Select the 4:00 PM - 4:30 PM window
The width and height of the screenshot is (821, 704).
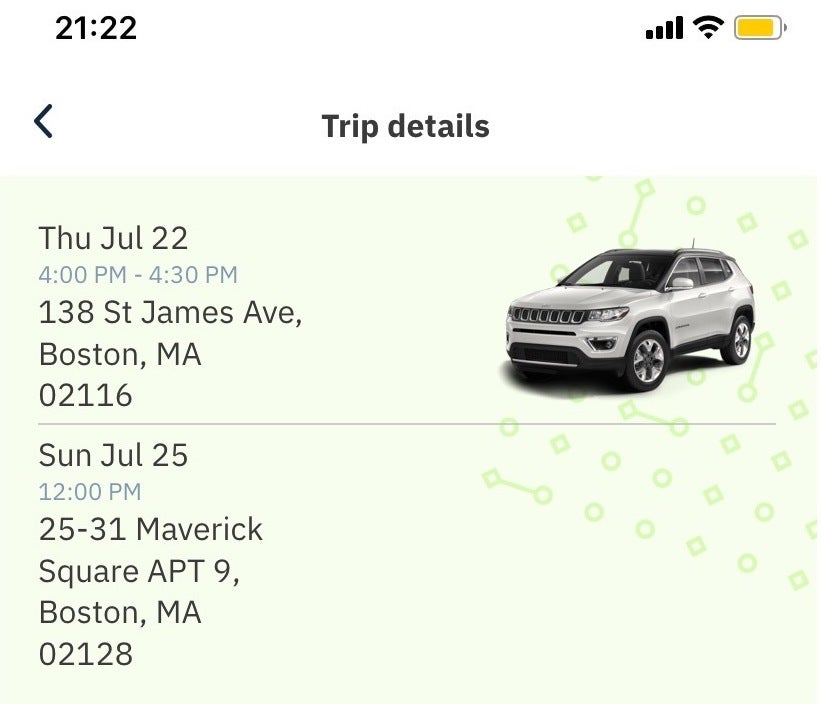tap(137, 274)
